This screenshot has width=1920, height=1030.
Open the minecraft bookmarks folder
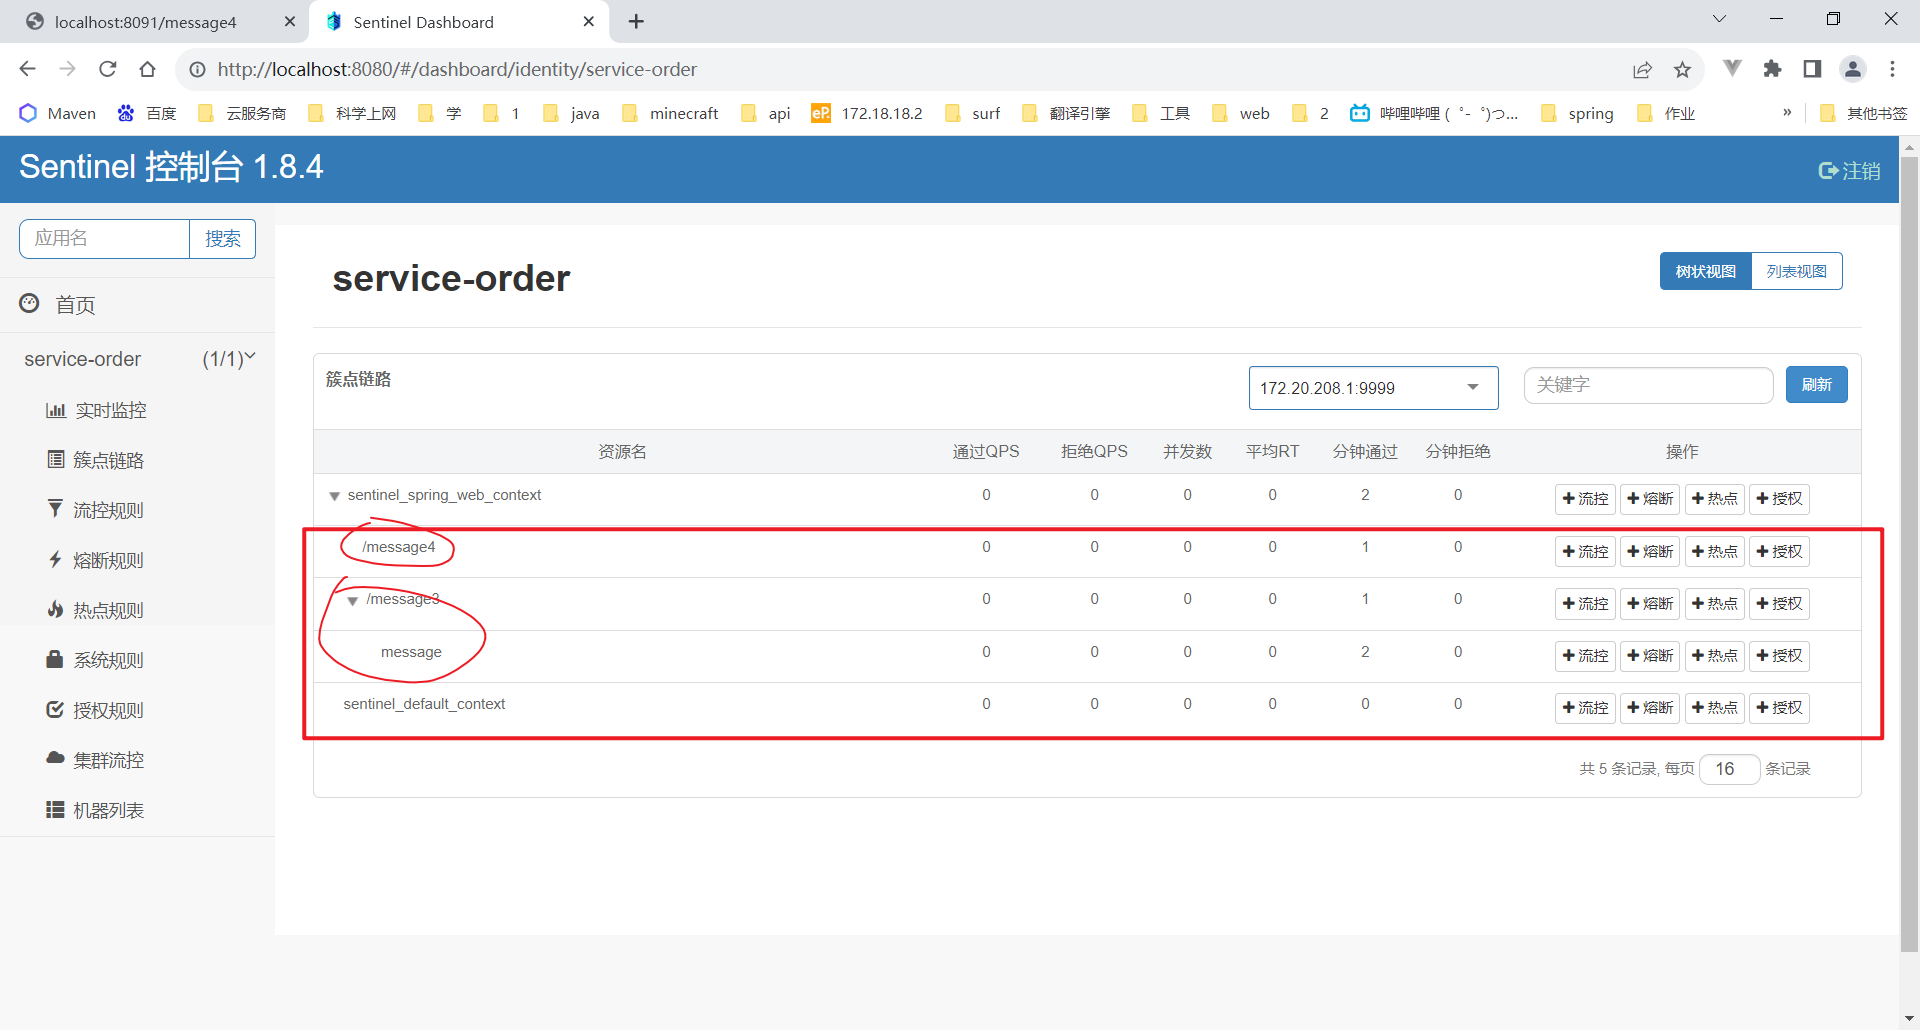670,113
